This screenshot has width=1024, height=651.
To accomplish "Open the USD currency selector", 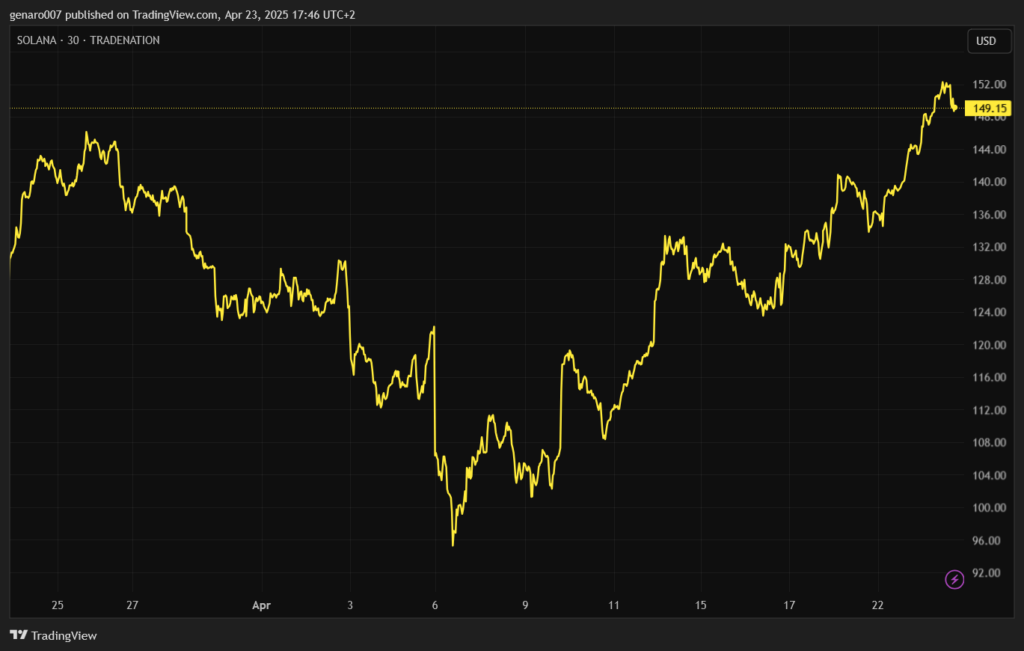I will point(985,41).
